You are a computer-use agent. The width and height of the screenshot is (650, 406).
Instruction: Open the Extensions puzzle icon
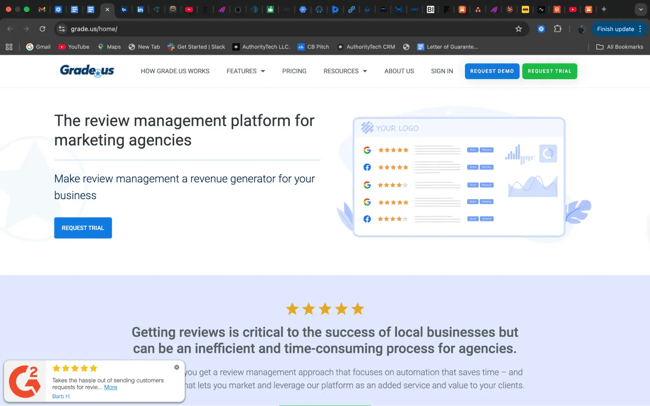coord(558,29)
